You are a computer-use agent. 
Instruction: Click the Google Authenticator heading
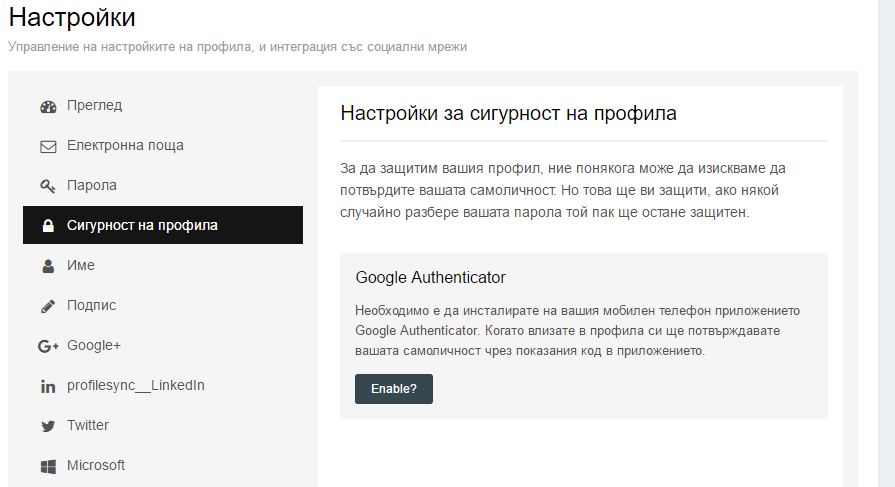pos(430,277)
